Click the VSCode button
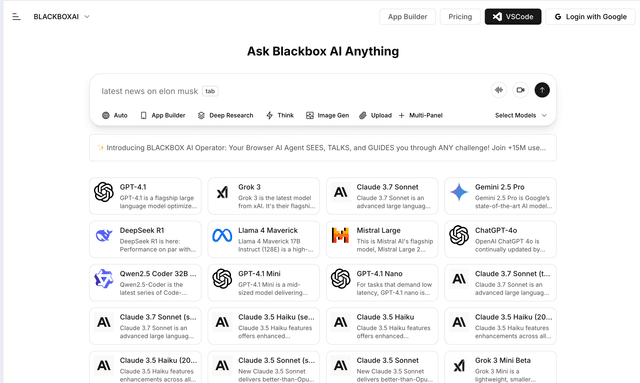This screenshot has height=383, width=640. click(513, 17)
